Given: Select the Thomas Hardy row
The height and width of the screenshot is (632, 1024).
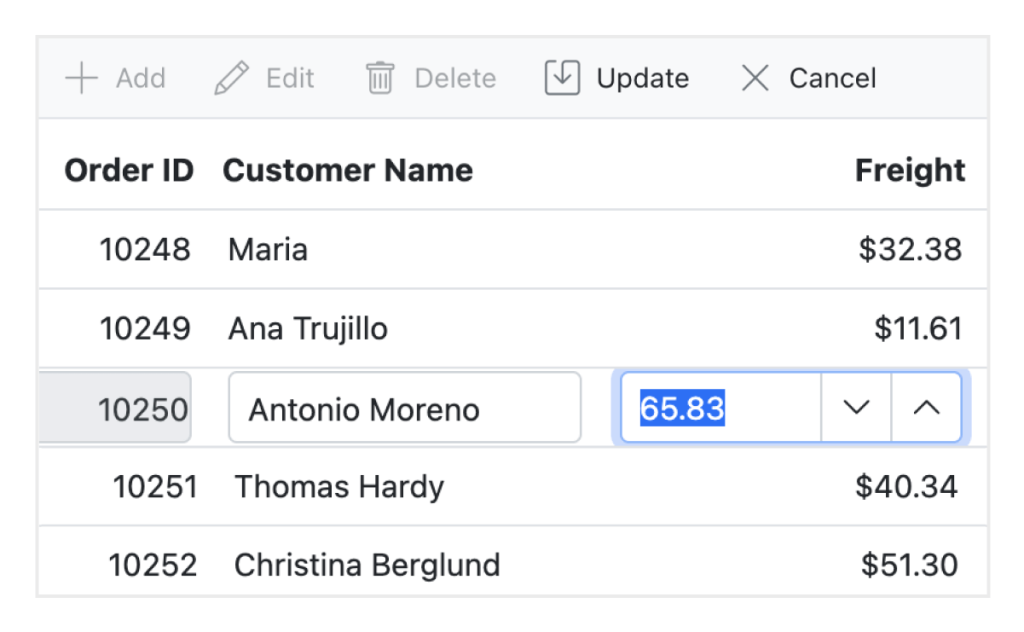Looking at the screenshot, I should pyautogui.click(x=339, y=487).
